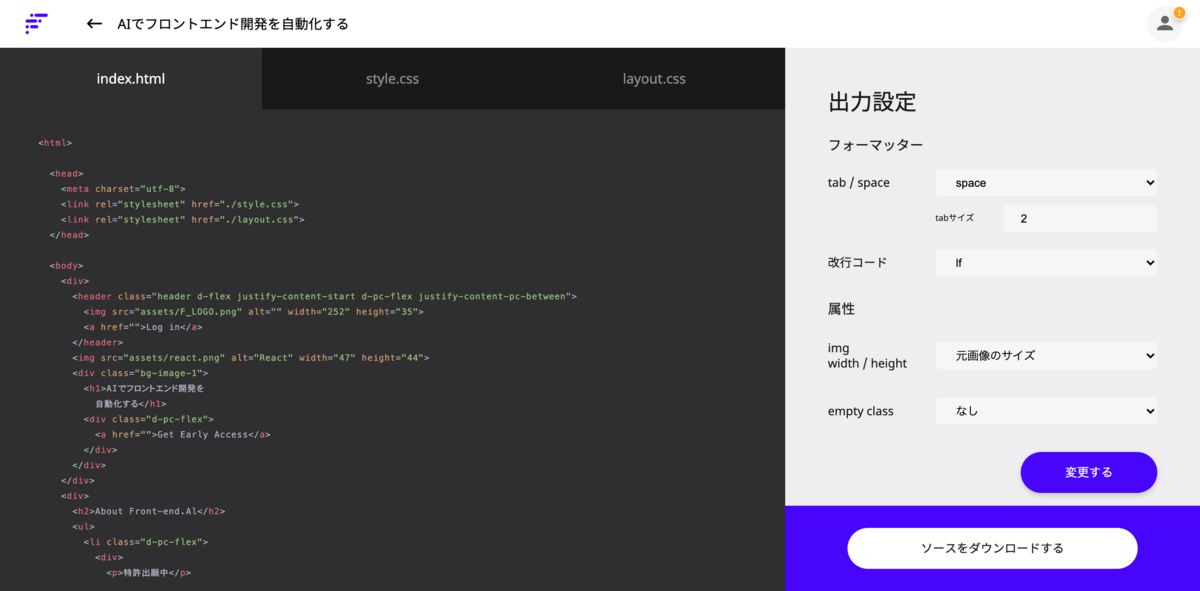Open the tab / space dropdown
Screen dimensions: 1200x591
pyautogui.click(x=1046, y=183)
